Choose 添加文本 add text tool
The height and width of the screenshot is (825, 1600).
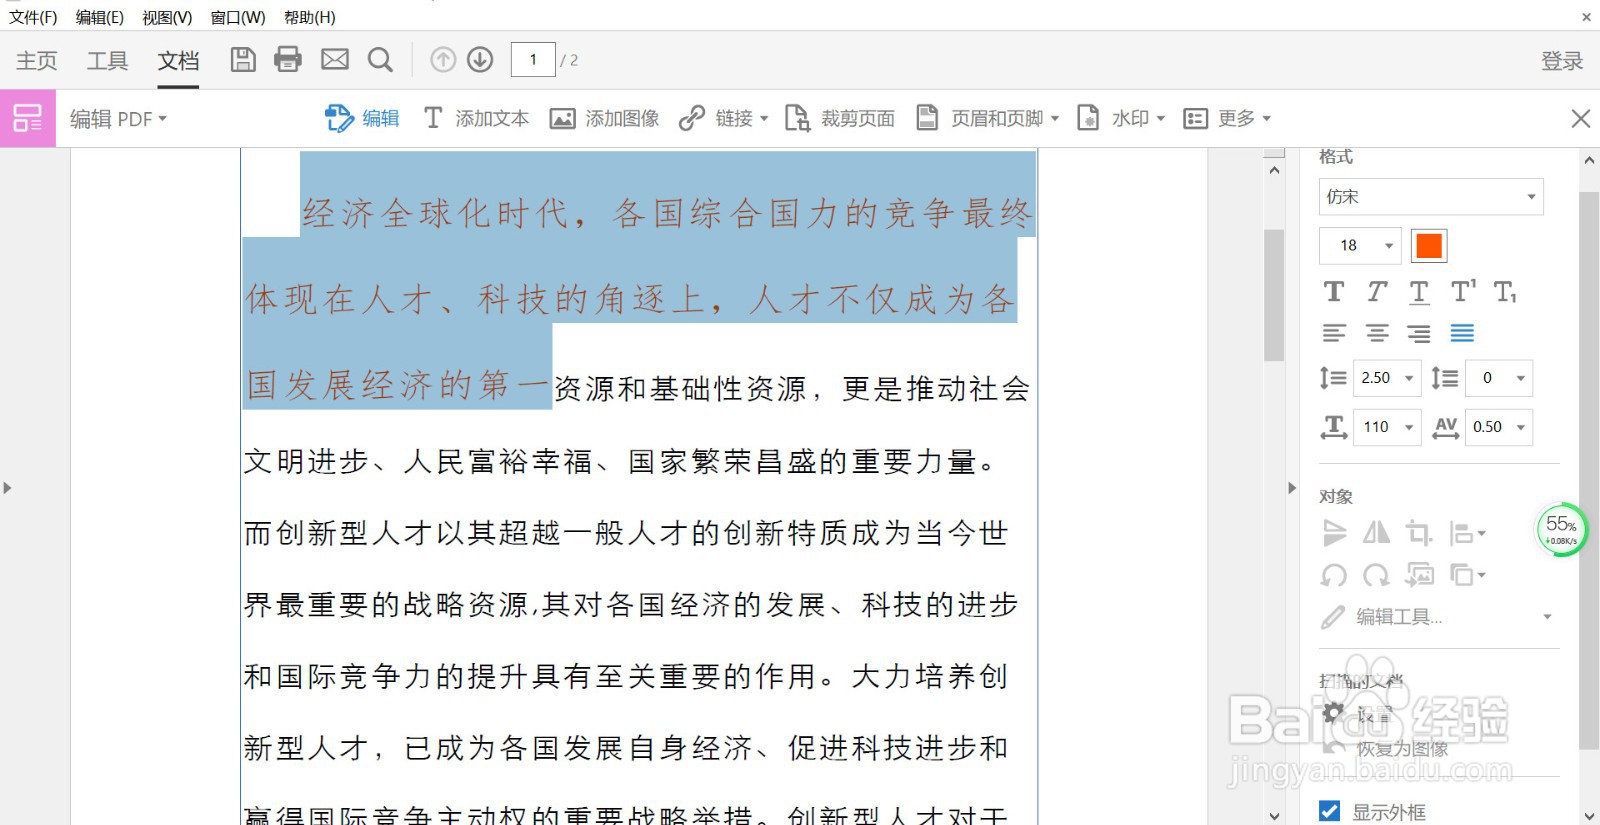tap(476, 118)
